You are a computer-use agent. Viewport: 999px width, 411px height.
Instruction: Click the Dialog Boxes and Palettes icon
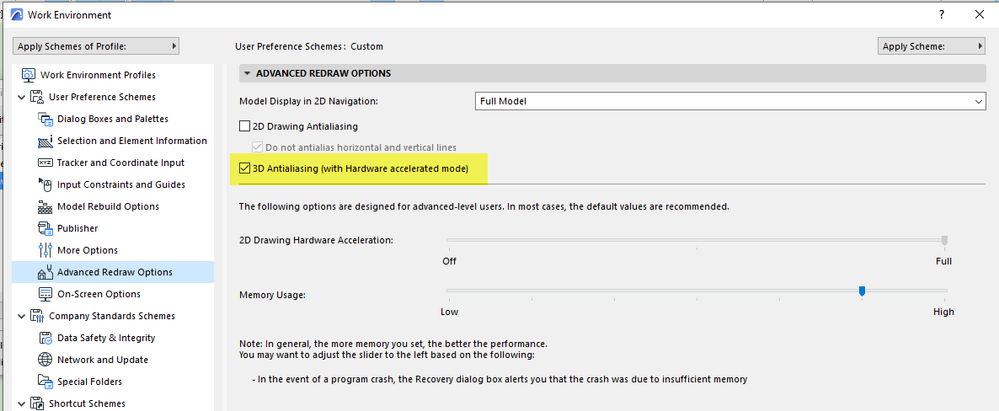[x=45, y=119]
